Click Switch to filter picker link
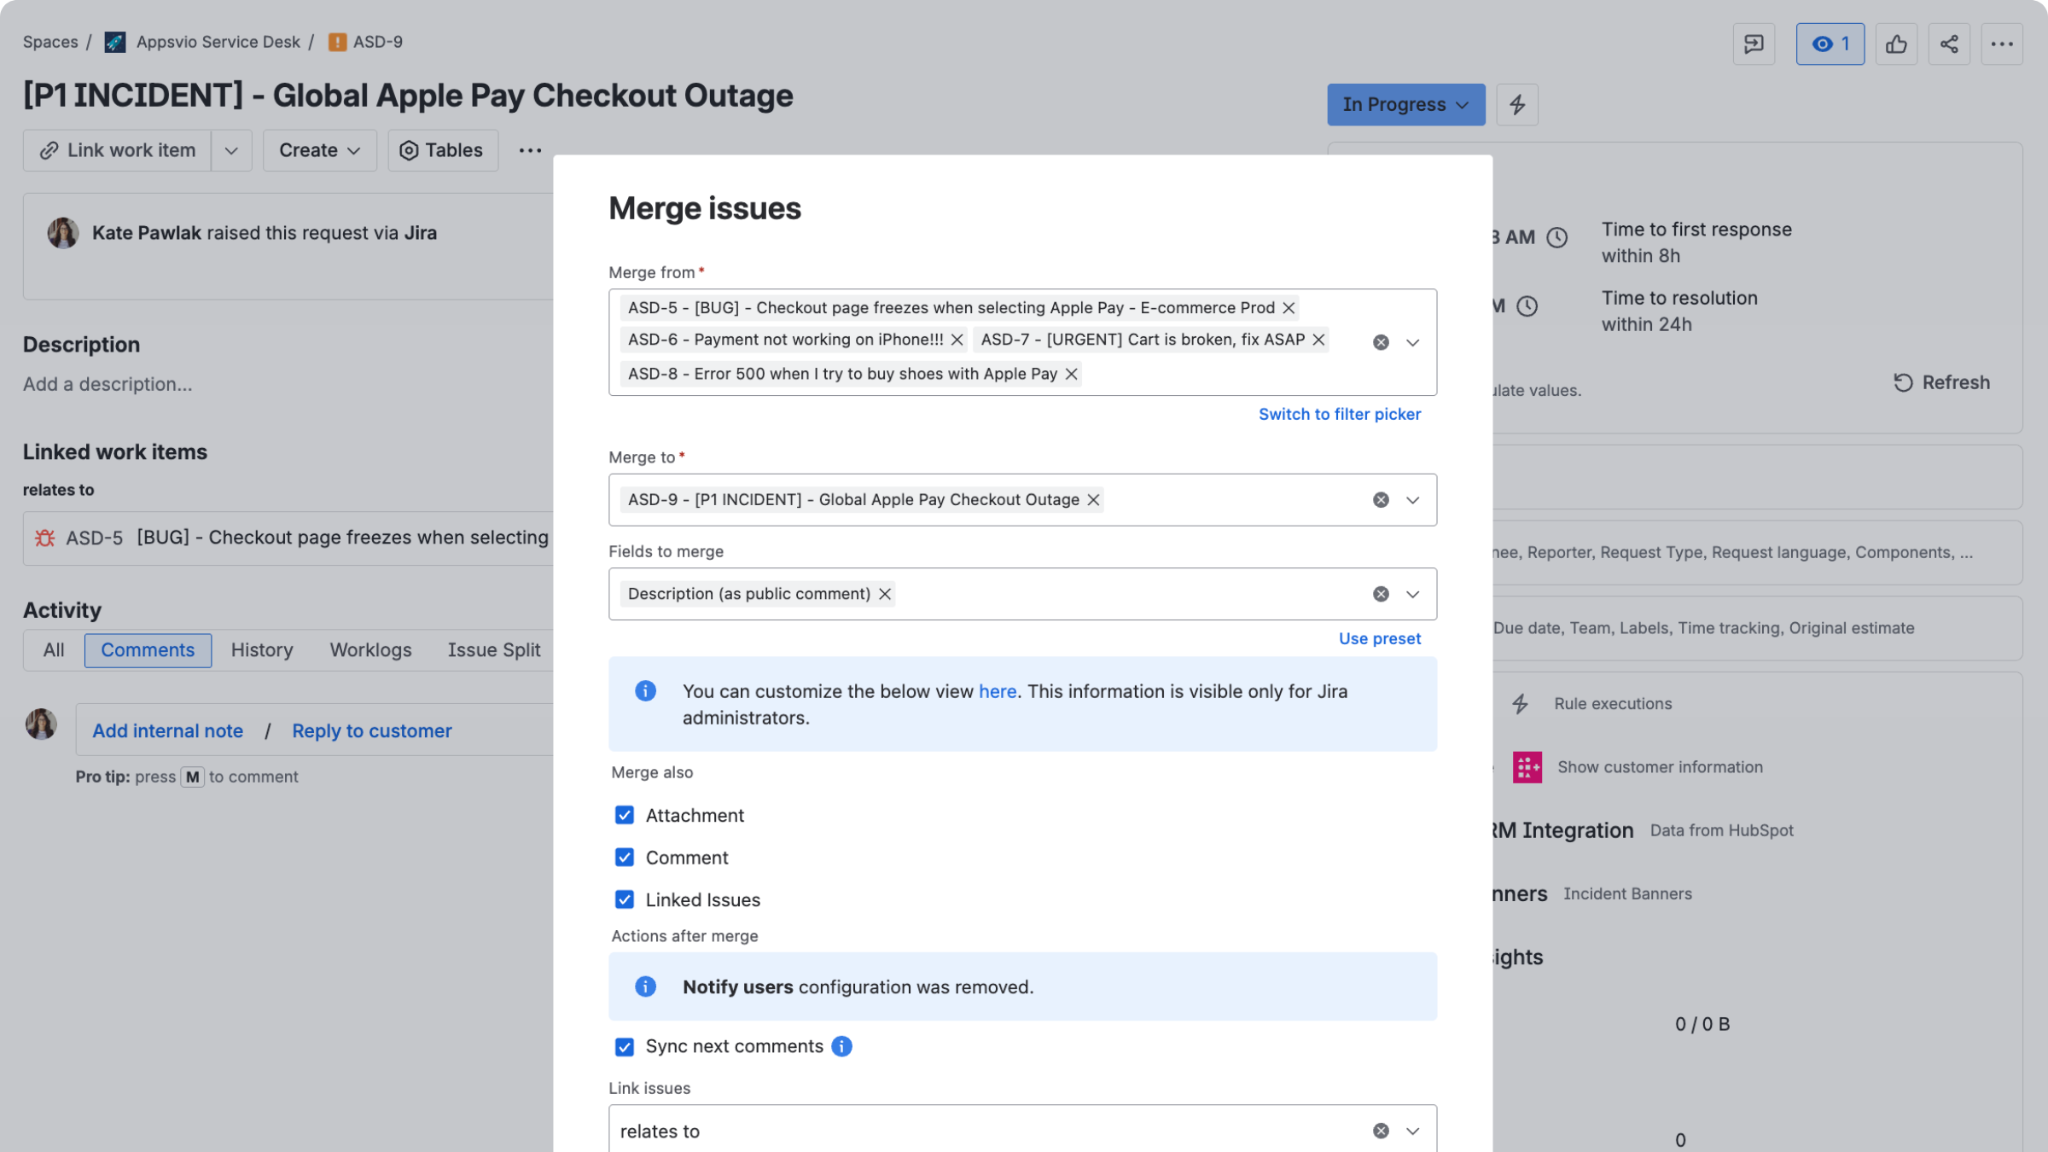This screenshot has width=2048, height=1152. tap(1339, 414)
